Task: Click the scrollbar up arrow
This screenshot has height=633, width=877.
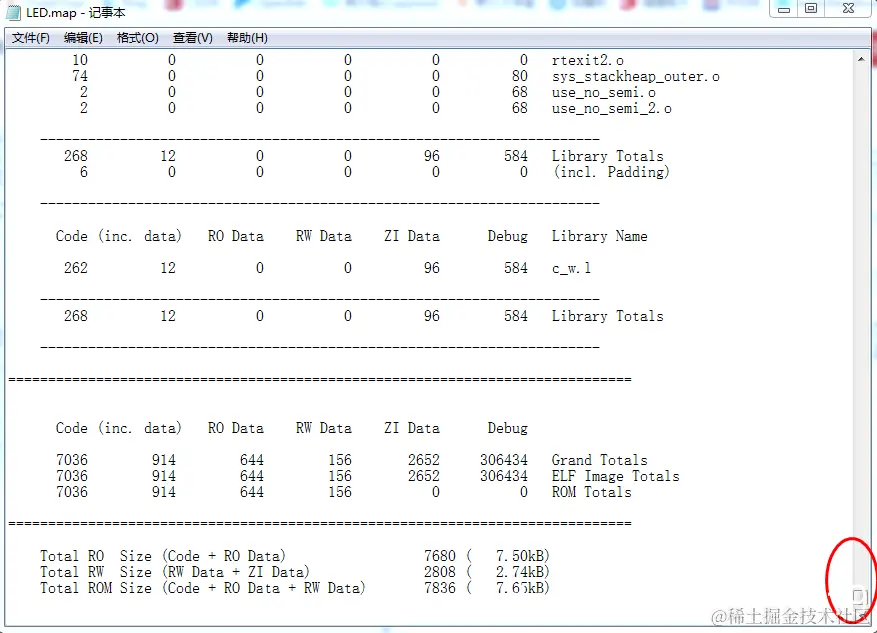Action: coord(861,59)
